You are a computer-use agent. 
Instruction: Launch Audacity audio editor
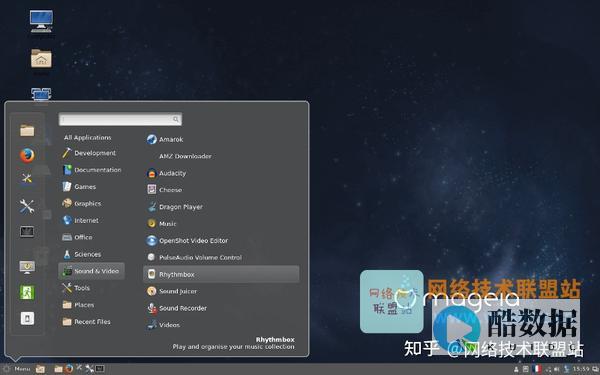(166, 173)
